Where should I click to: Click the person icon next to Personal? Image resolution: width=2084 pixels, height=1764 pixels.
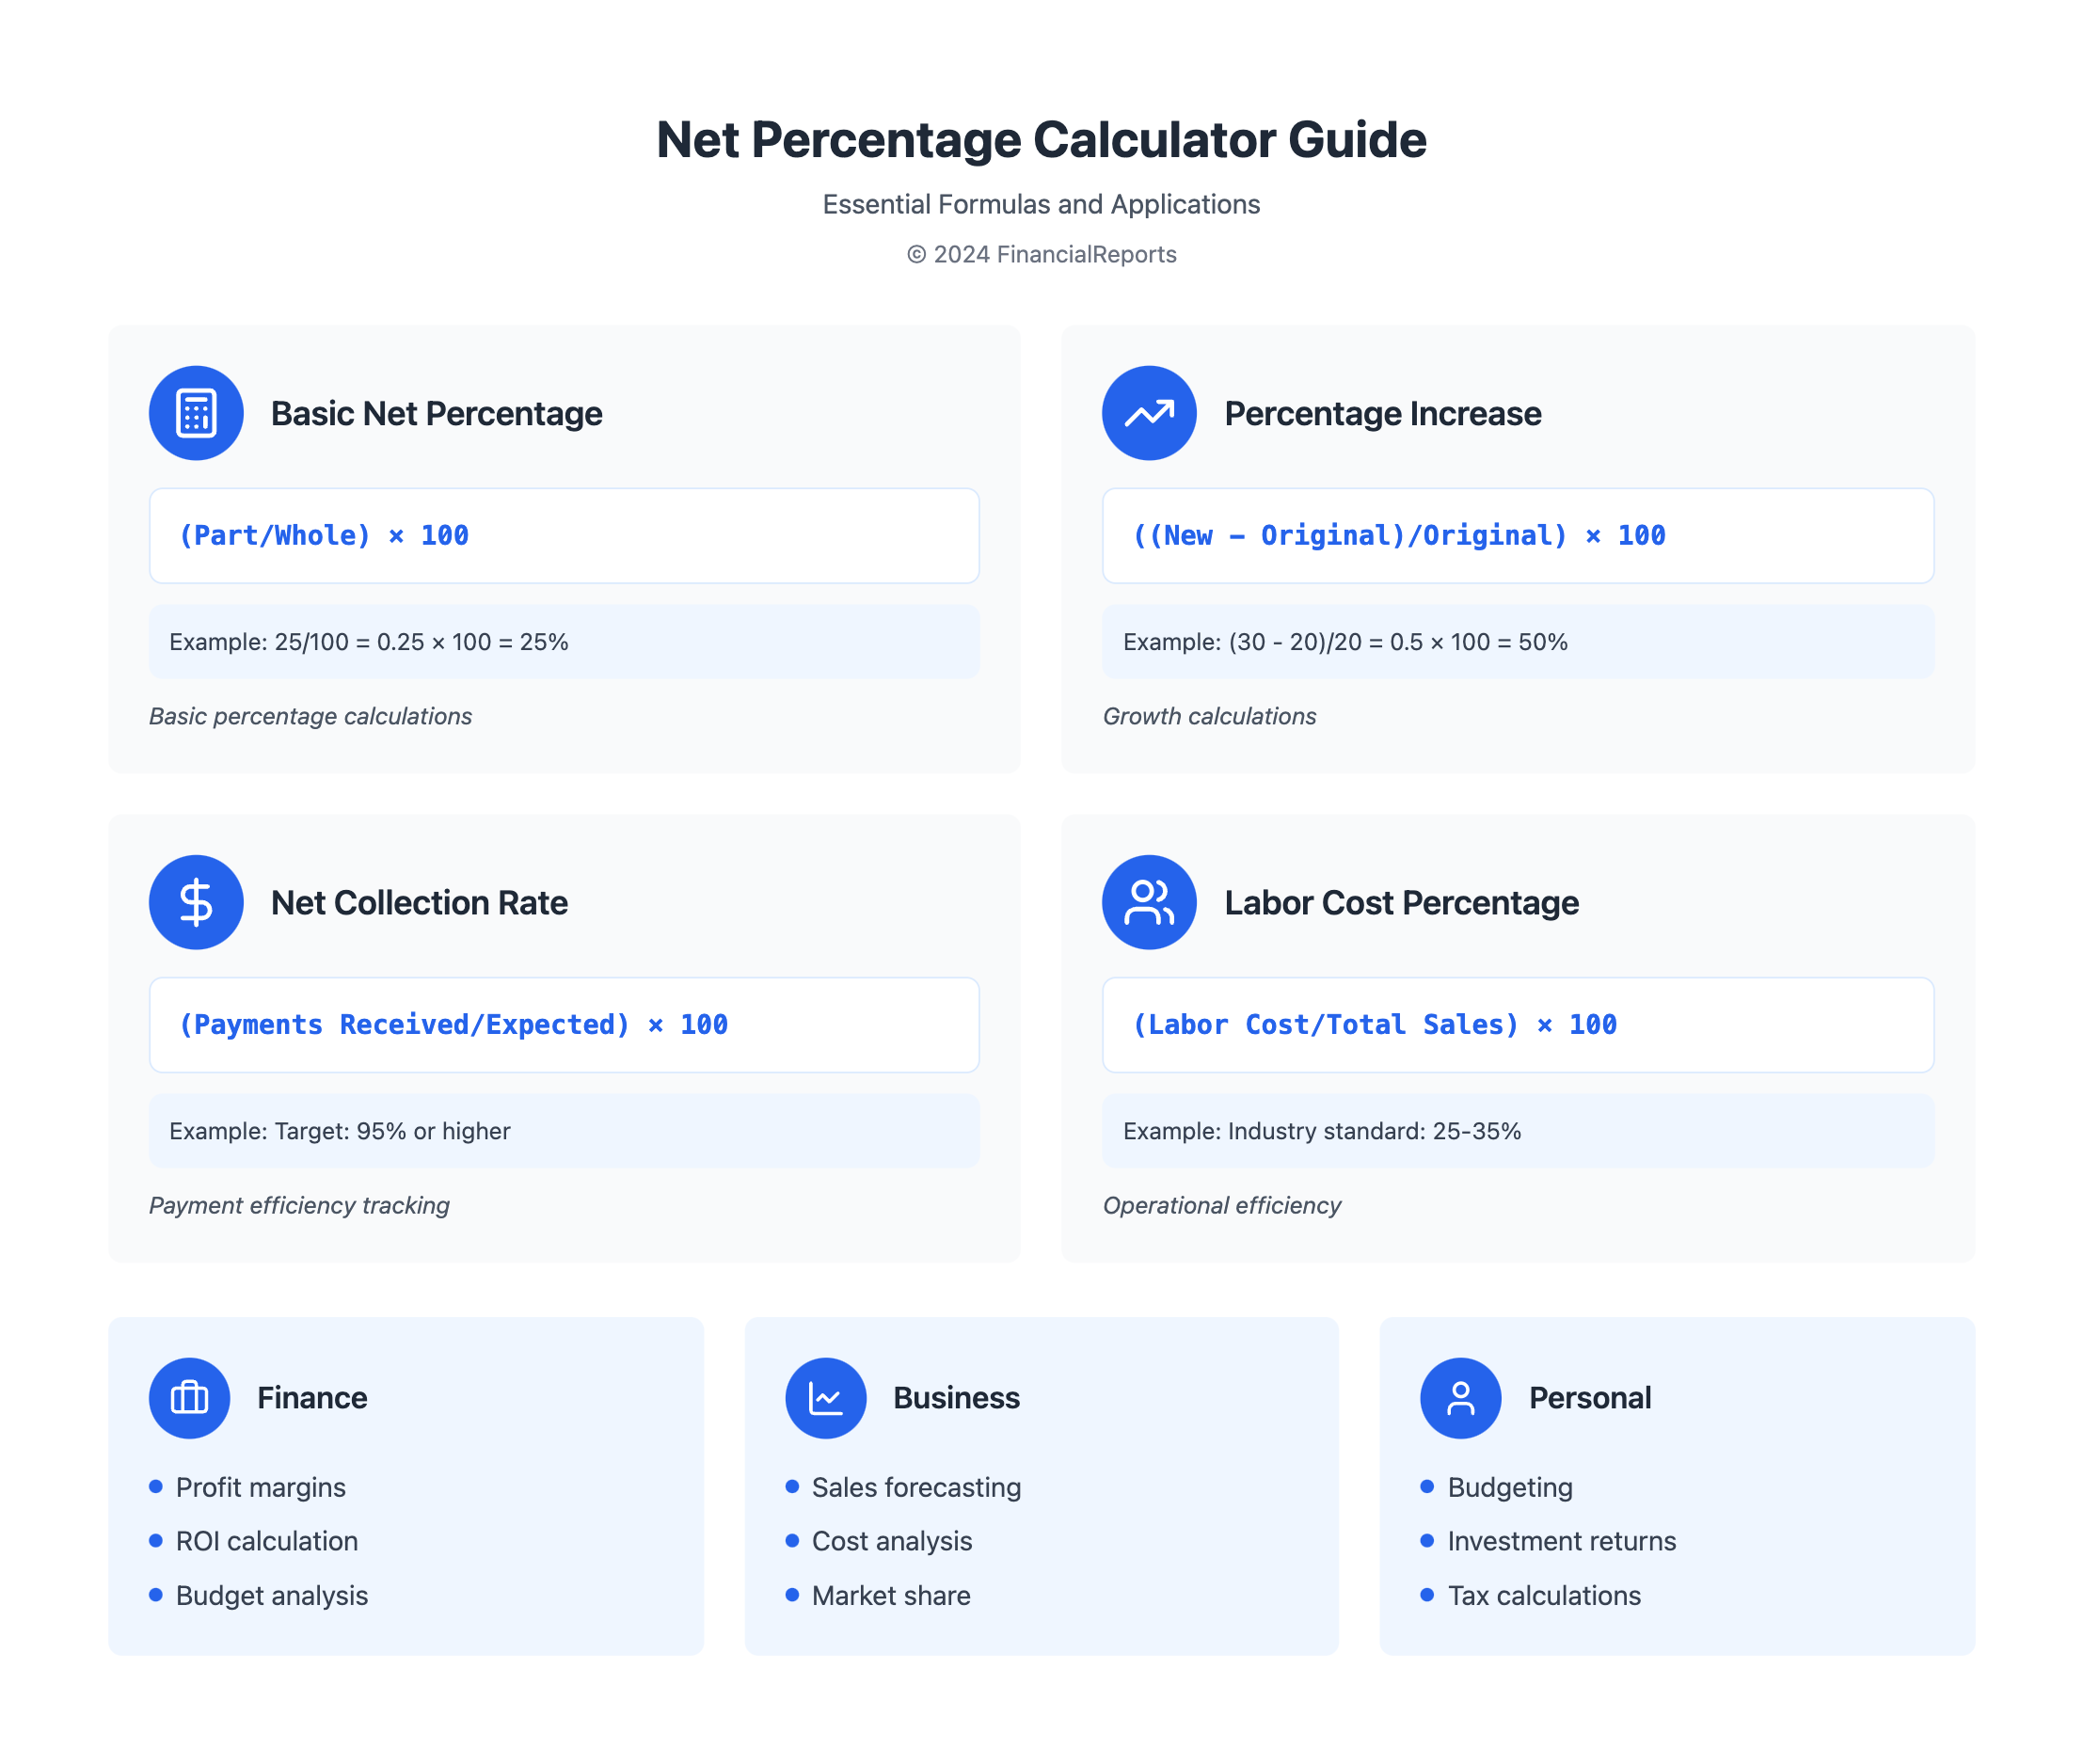pyautogui.click(x=1460, y=1397)
